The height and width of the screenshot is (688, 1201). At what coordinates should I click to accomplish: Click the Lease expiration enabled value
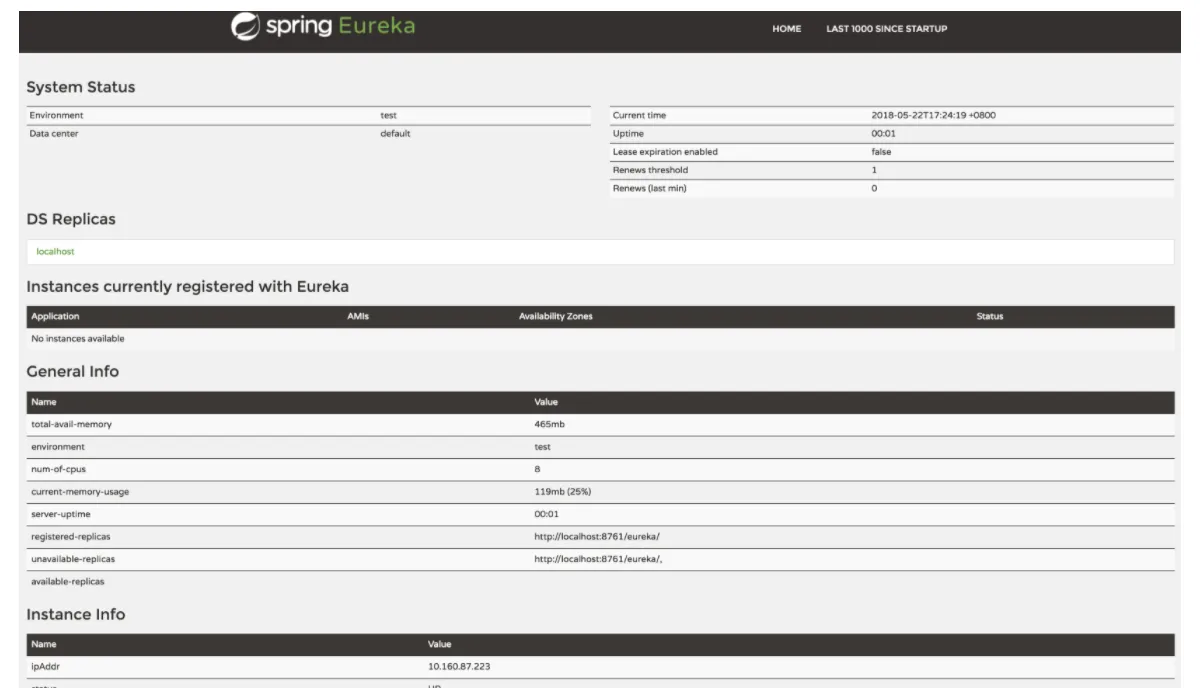[881, 152]
